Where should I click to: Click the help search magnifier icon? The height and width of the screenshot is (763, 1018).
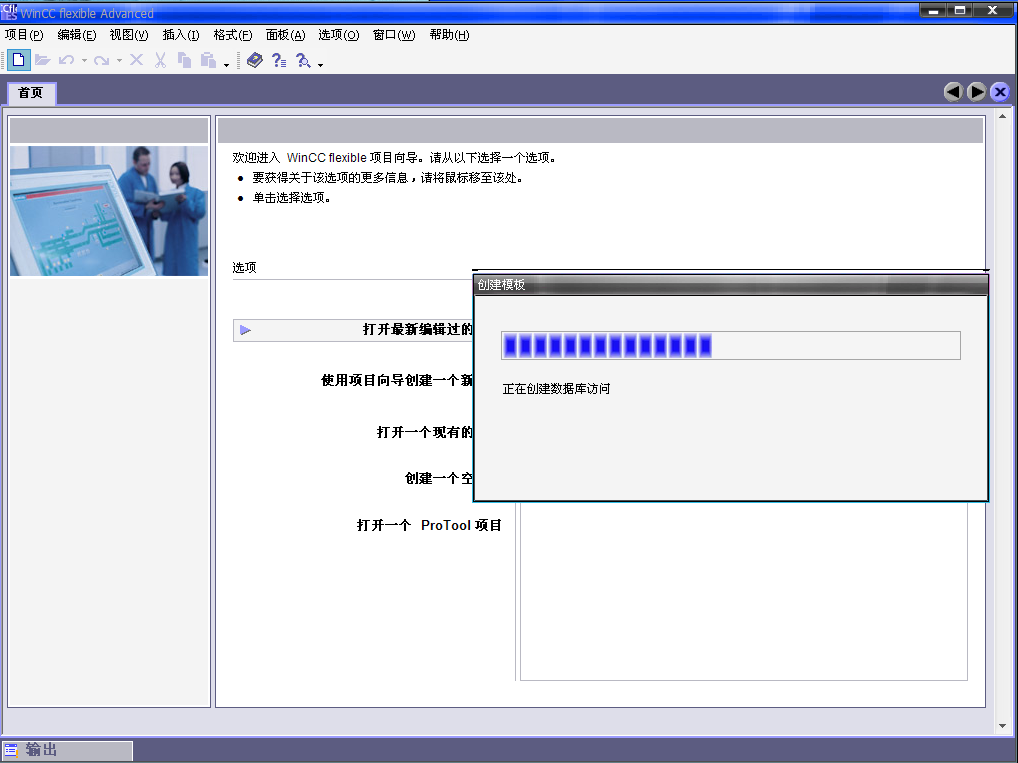click(304, 60)
